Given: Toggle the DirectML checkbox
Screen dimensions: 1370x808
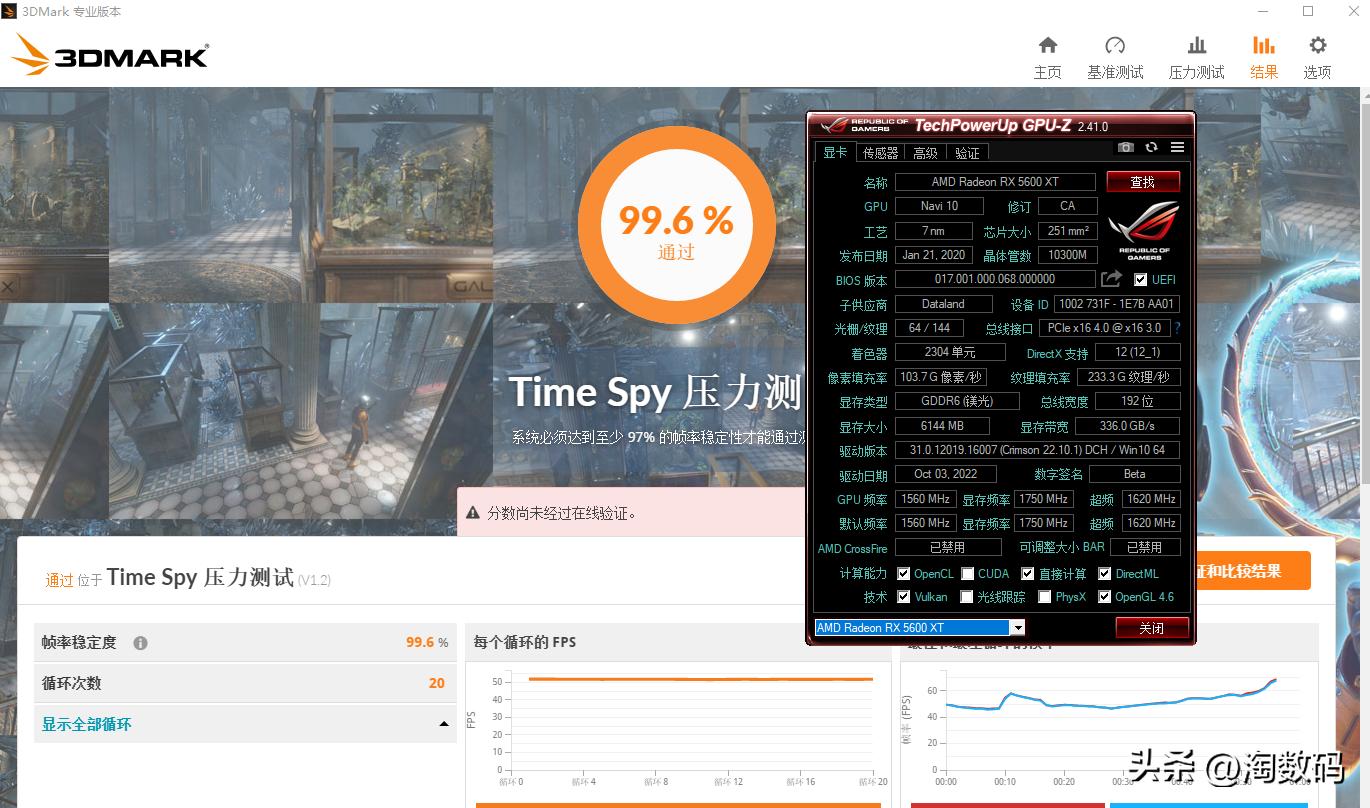Looking at the screenshot, I should (x=1105, y=574).
